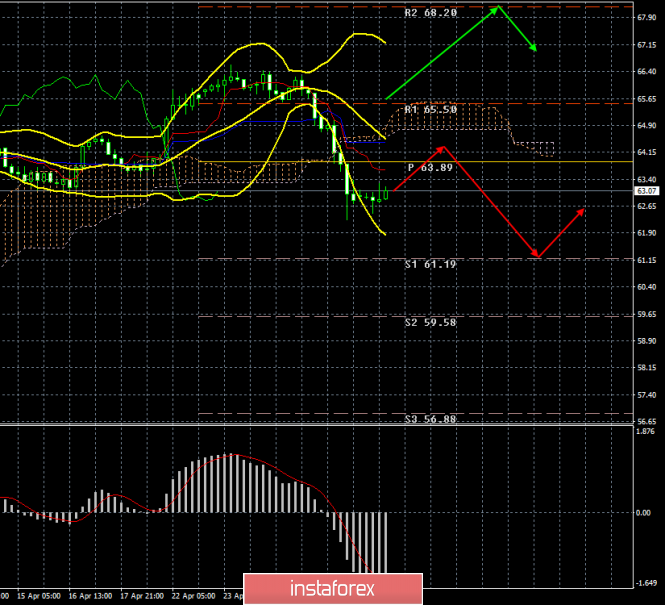Select the R2 68.20 resistance label
This screenshot has height=605, width=665.
coord(431,14)
